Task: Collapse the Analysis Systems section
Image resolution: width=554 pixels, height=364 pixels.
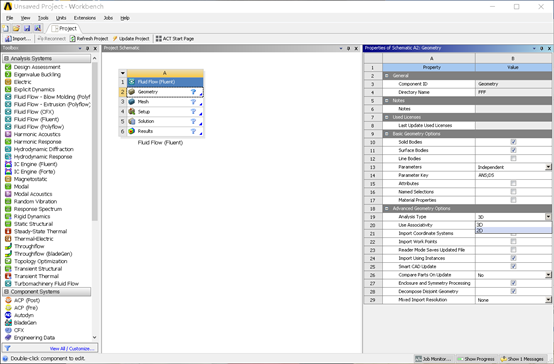Action: pos(6,58)
